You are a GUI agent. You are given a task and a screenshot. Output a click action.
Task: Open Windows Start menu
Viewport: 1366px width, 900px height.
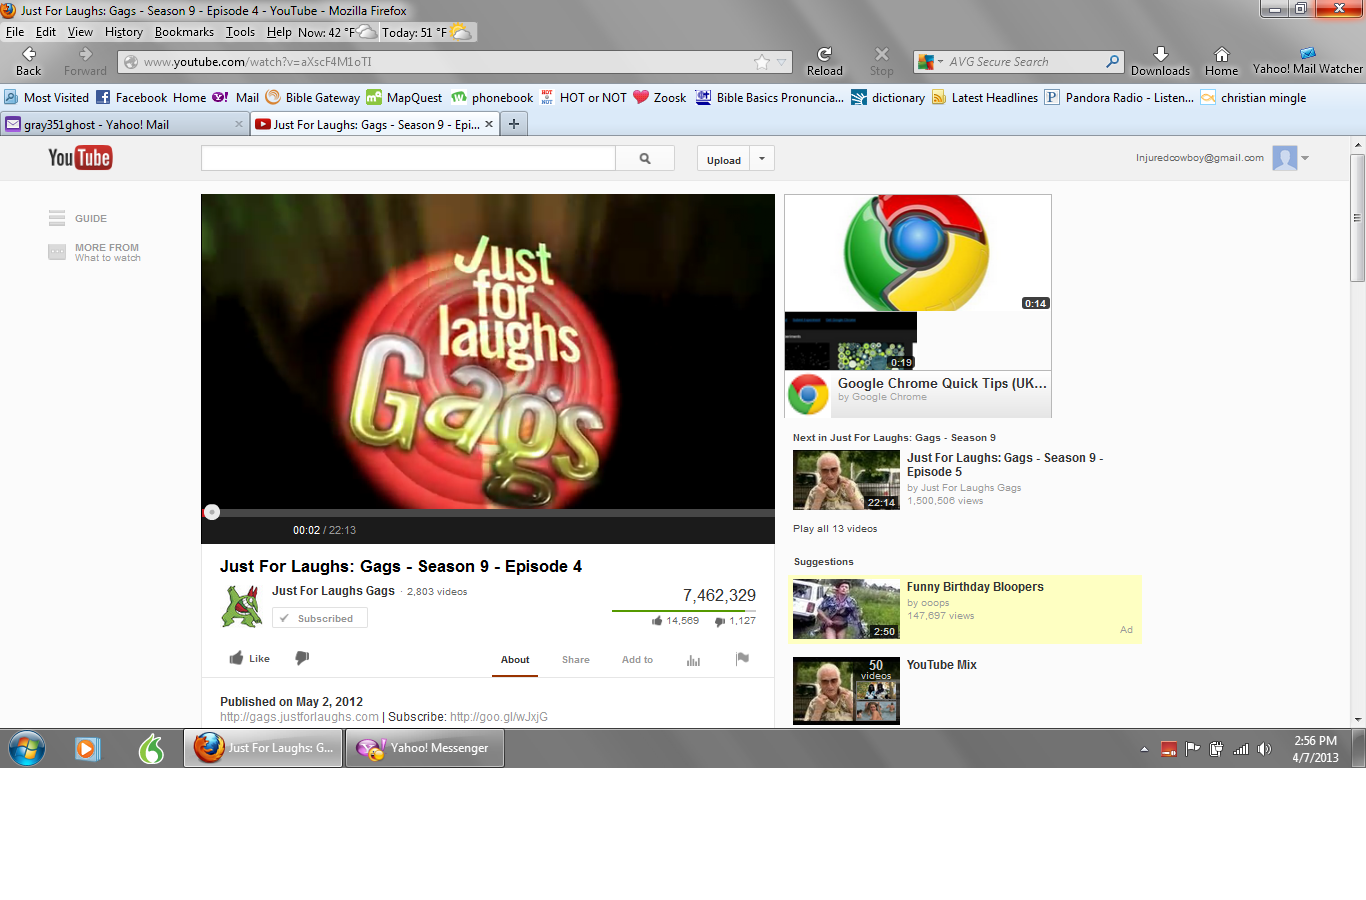tap(27, 748)
